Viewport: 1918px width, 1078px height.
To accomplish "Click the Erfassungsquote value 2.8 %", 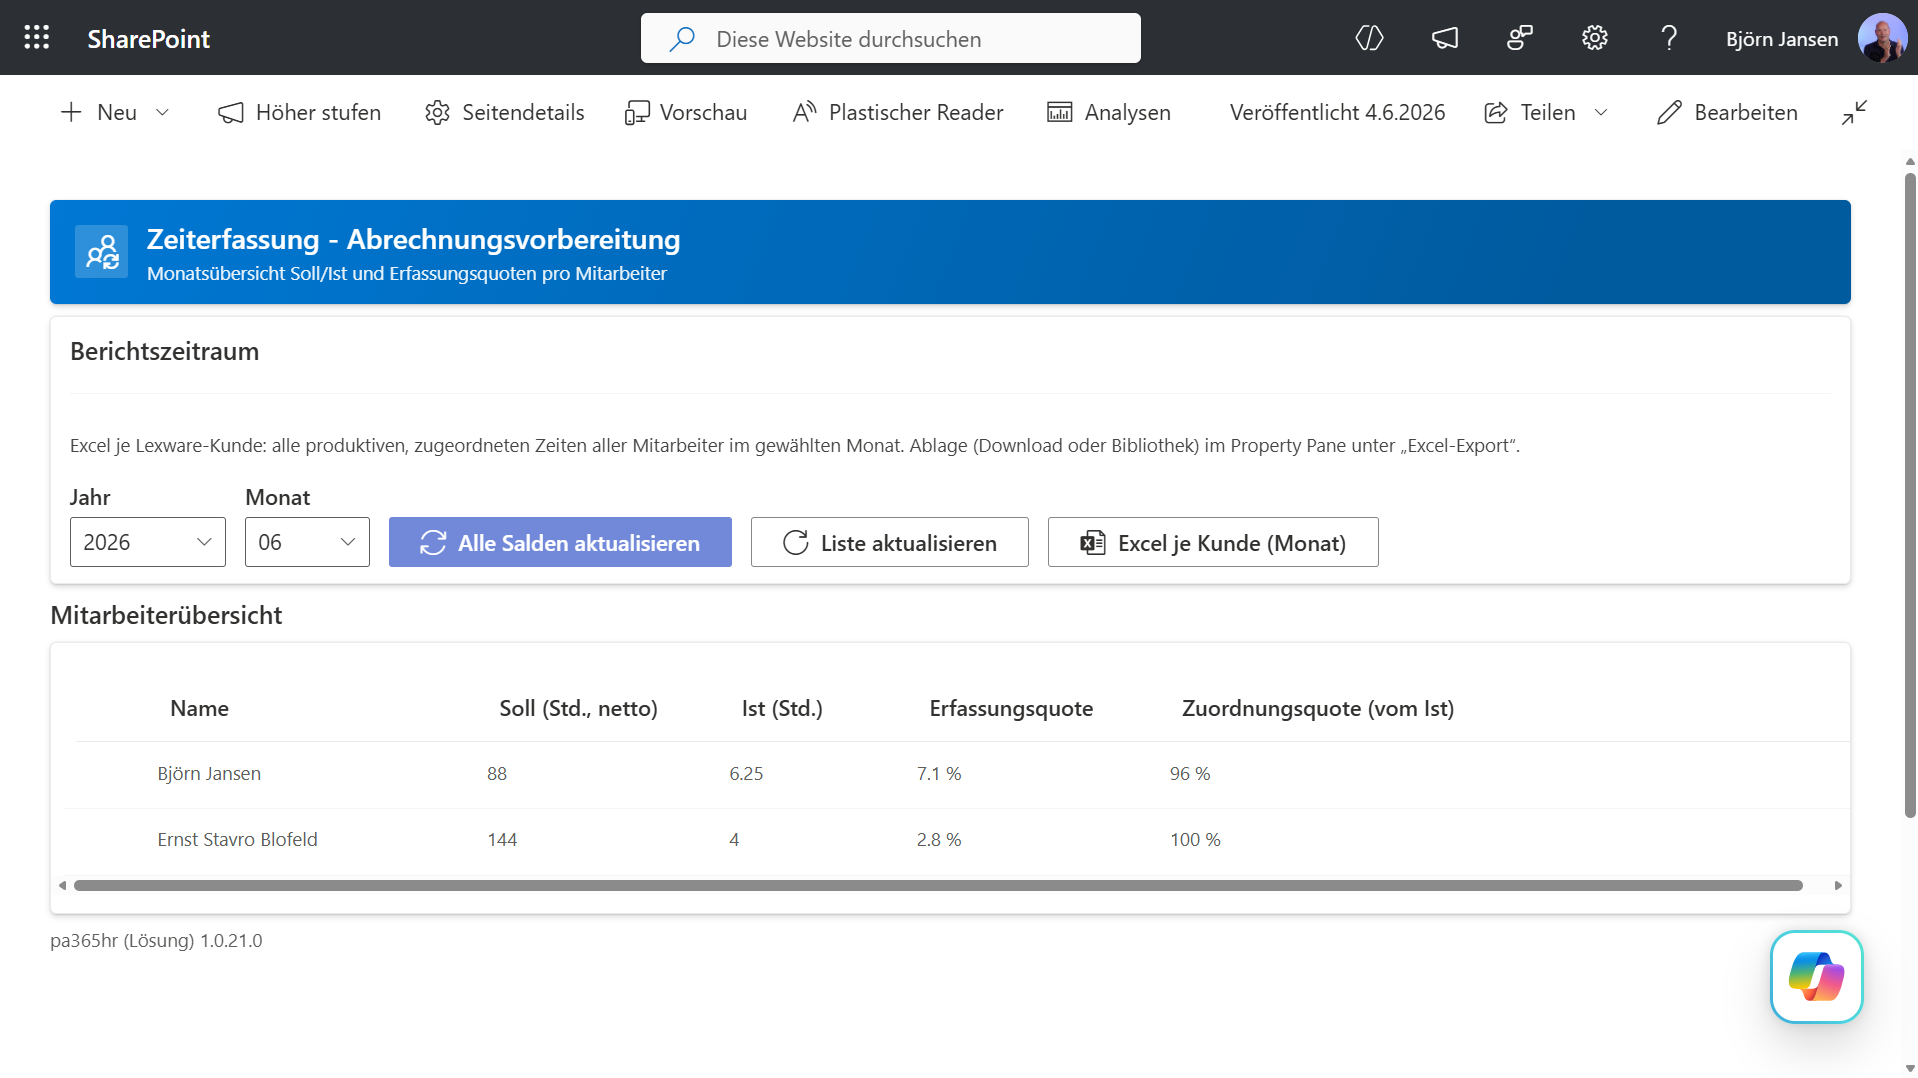I will (939, 840).
